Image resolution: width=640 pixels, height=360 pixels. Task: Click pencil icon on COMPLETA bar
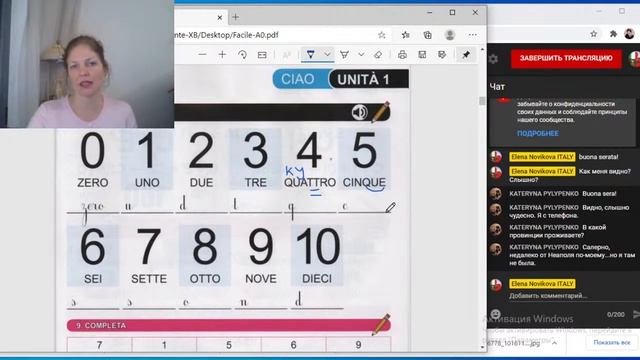pos(381,324)
